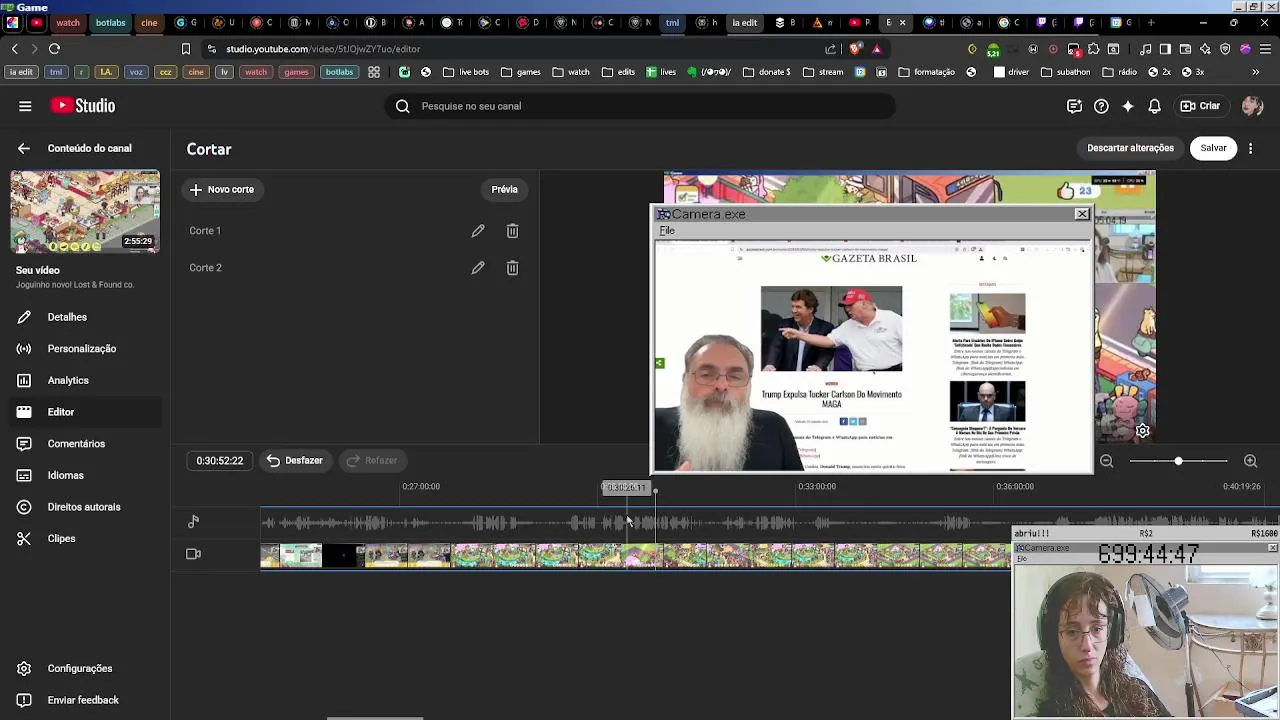Click the video track camera icon
Screen dimensions: 1280x720
(x=193, y=554)
